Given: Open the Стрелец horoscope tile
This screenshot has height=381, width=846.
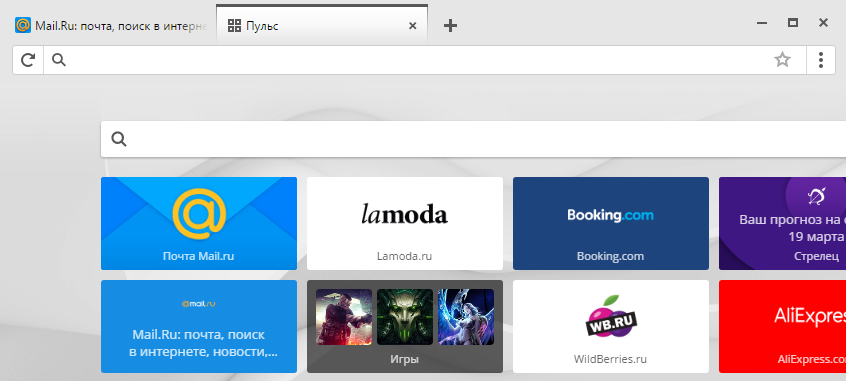Looking at the screenshot, I should (782, 223).
